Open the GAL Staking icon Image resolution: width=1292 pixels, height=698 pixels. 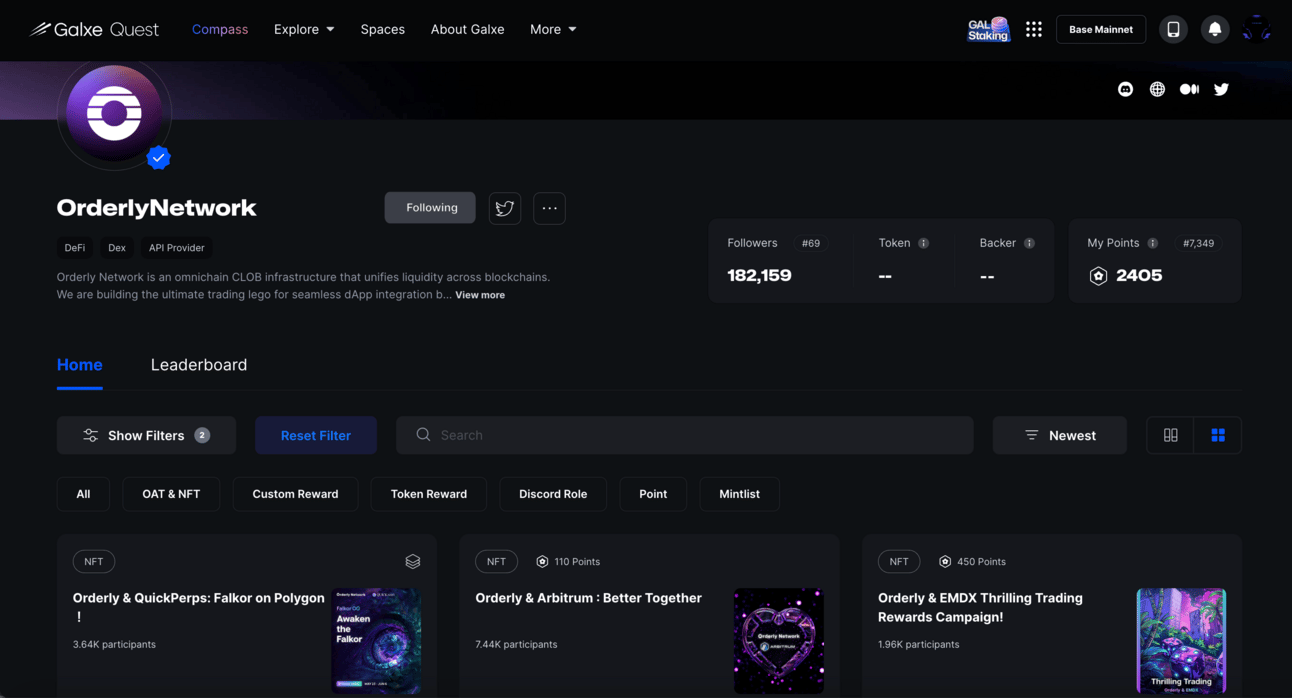pyautogui.click(x=988, y=29)
